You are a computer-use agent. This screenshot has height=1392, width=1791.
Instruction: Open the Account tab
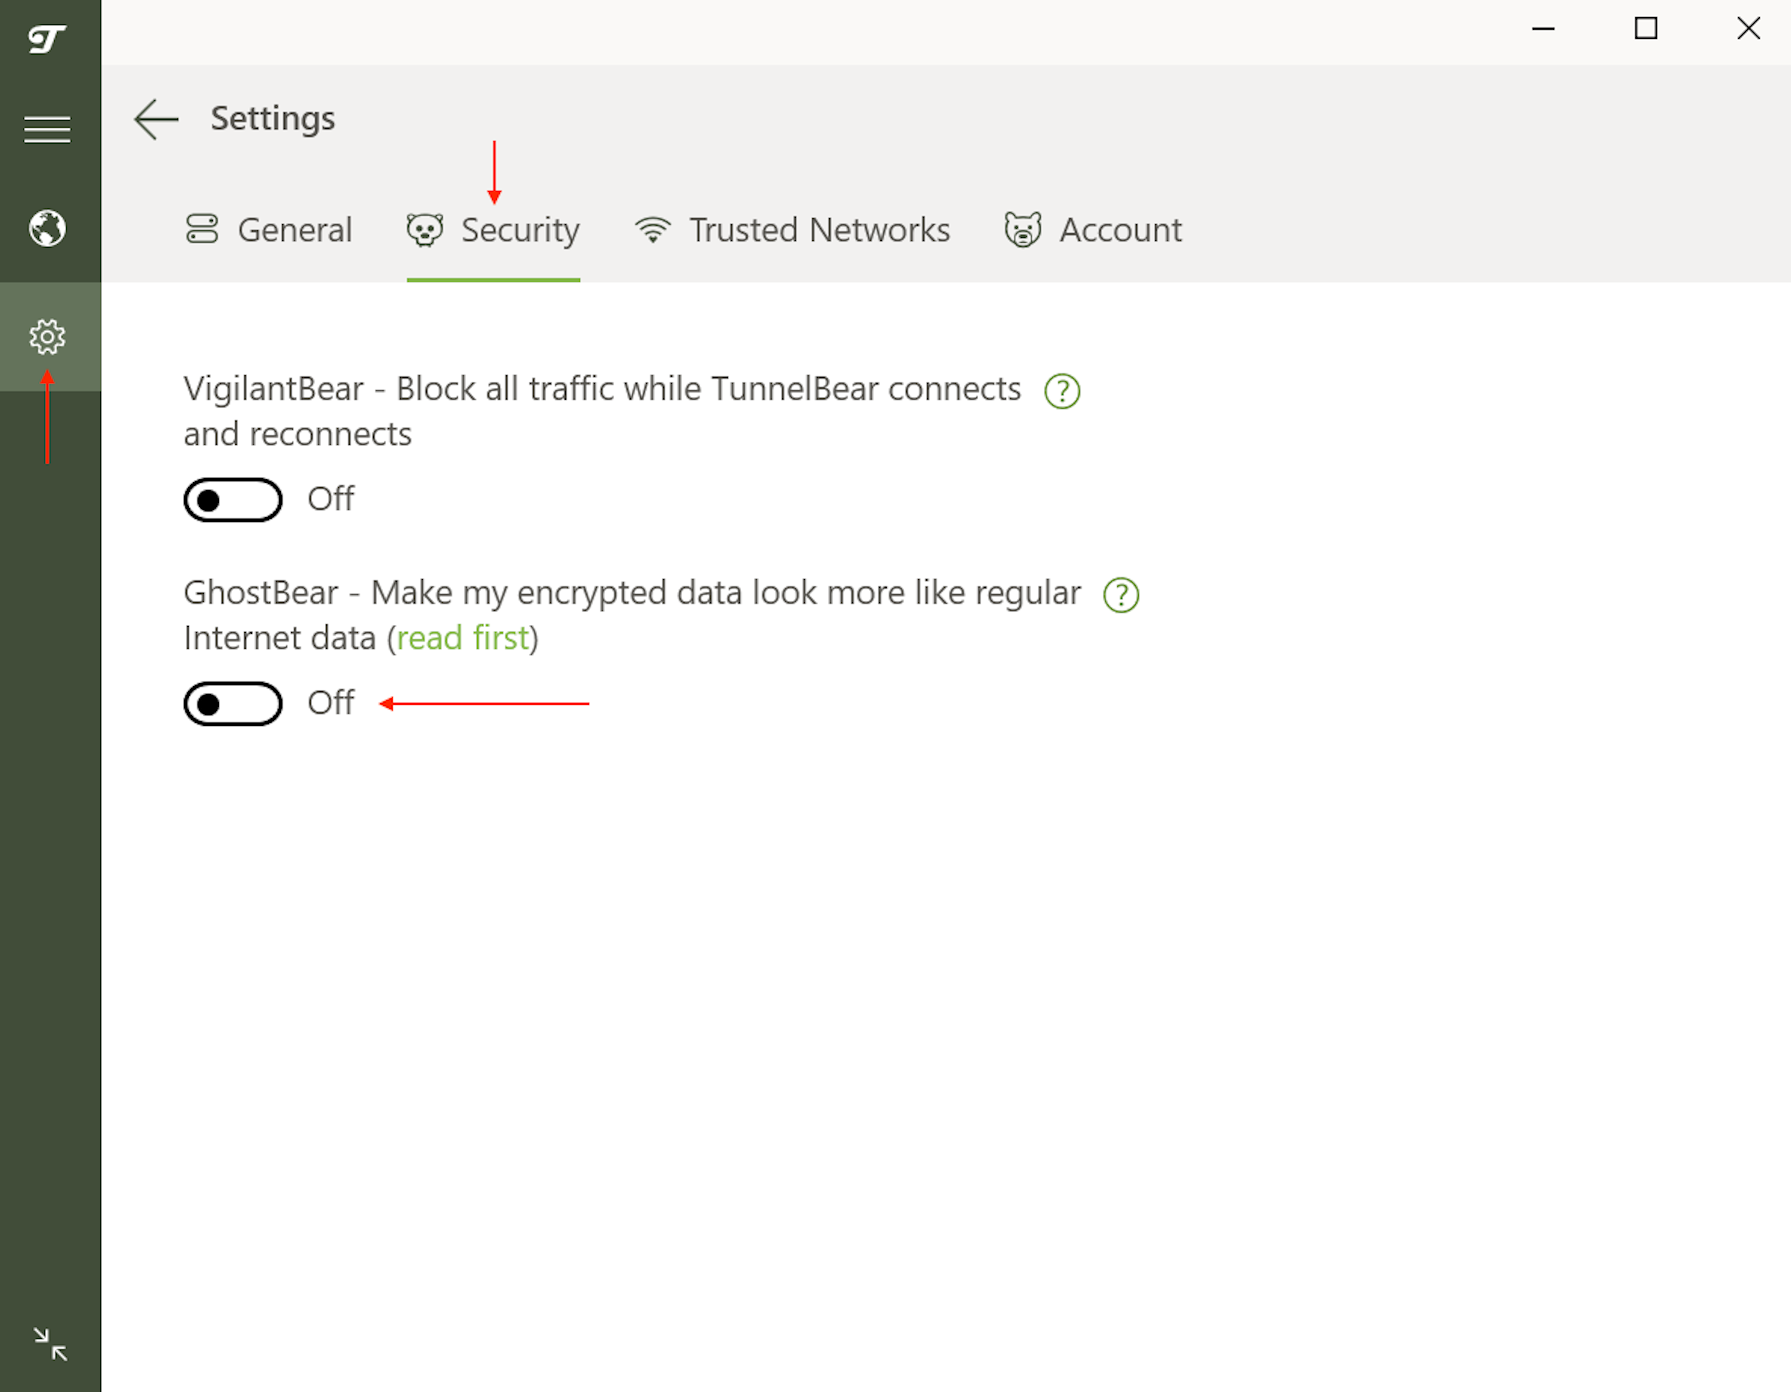coord(1093,230)
